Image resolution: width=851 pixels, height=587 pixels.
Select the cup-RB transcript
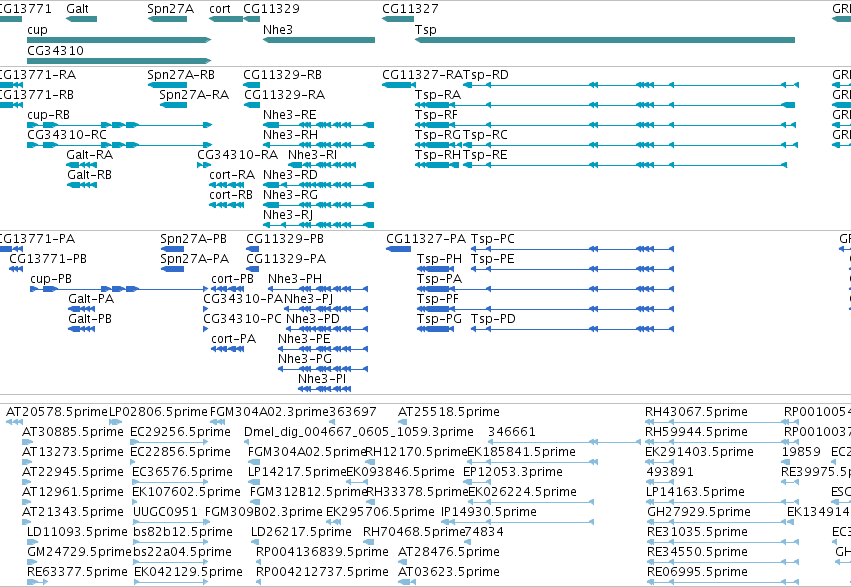(x=119, y=125)
